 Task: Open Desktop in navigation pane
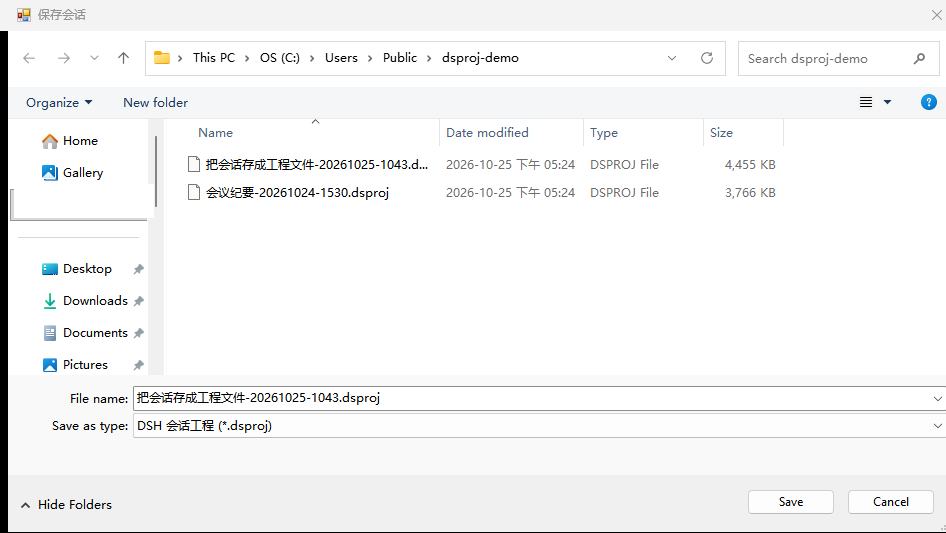(77, 269)
